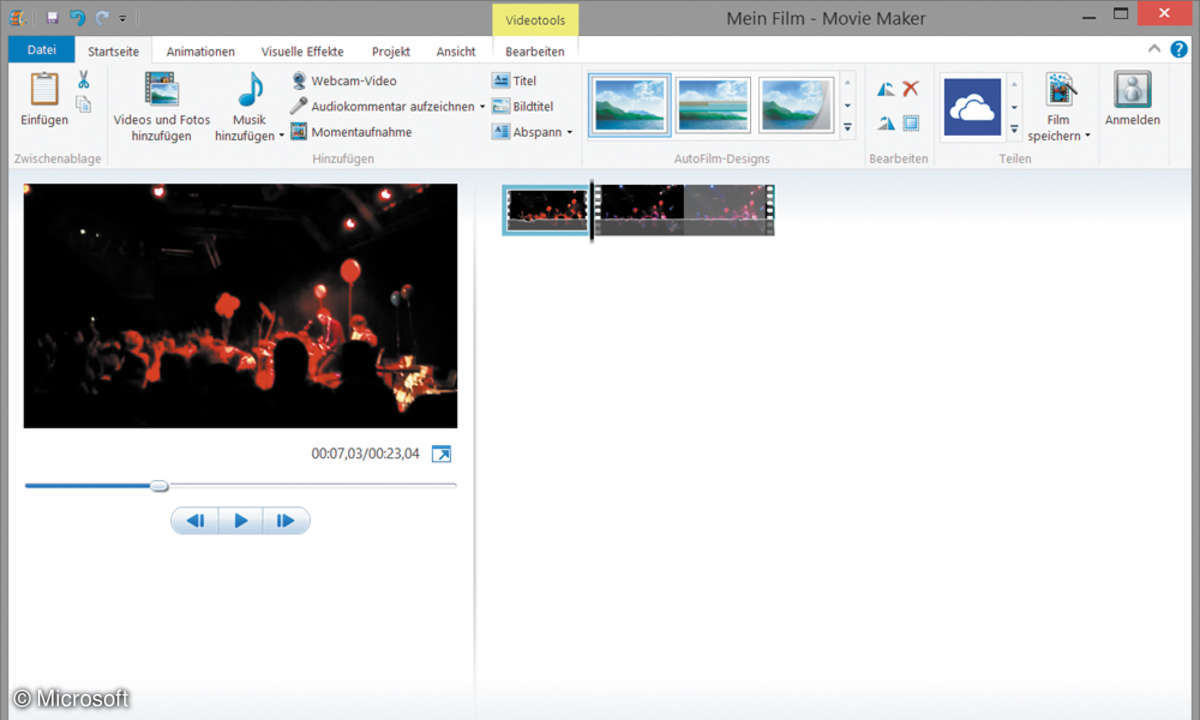This screenshot has height=720, width=1200.
Task: Select second, longer clip in the storyboard
Action: pyautogui.click(x=685, y=210)
